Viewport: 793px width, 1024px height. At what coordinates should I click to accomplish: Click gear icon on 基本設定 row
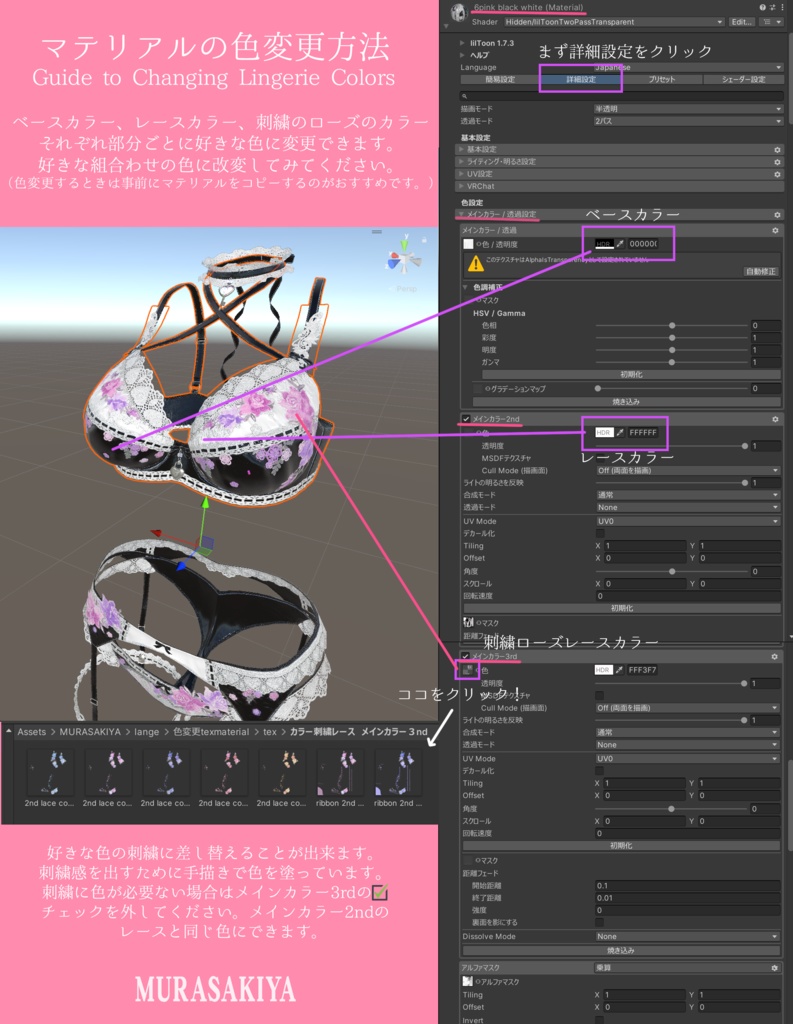[x=777, y=150]
